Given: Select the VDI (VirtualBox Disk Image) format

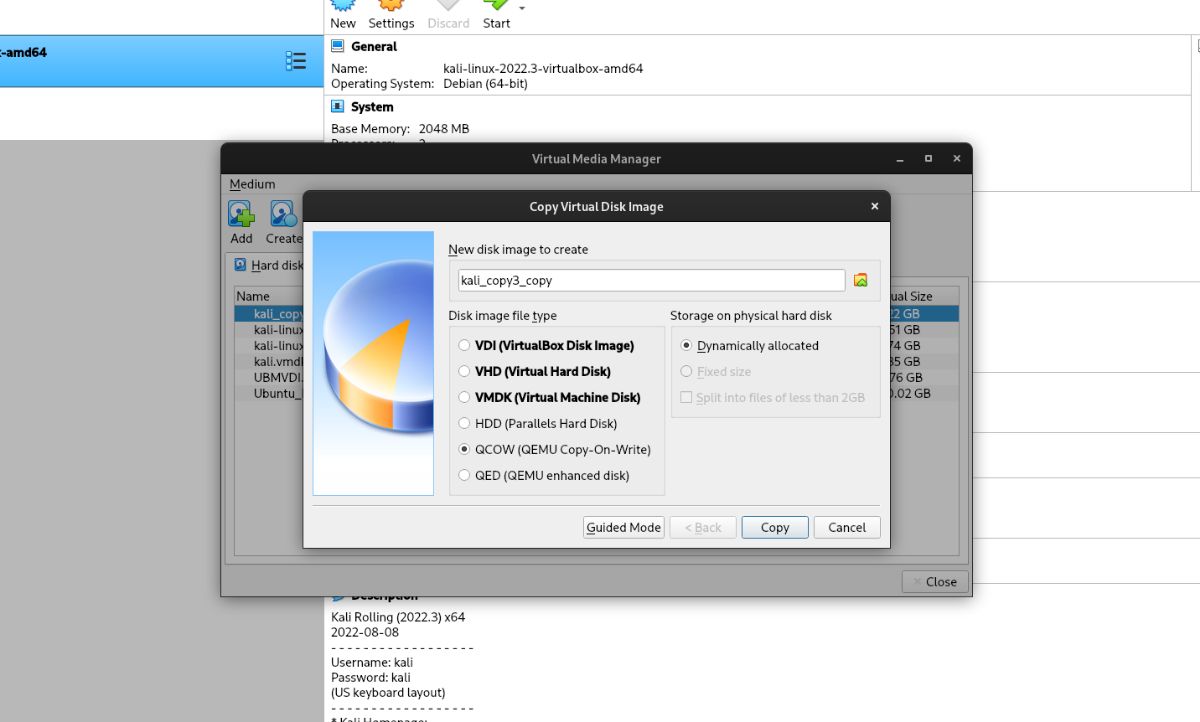Looking at the screenshot, I should (x=464, y=345).
